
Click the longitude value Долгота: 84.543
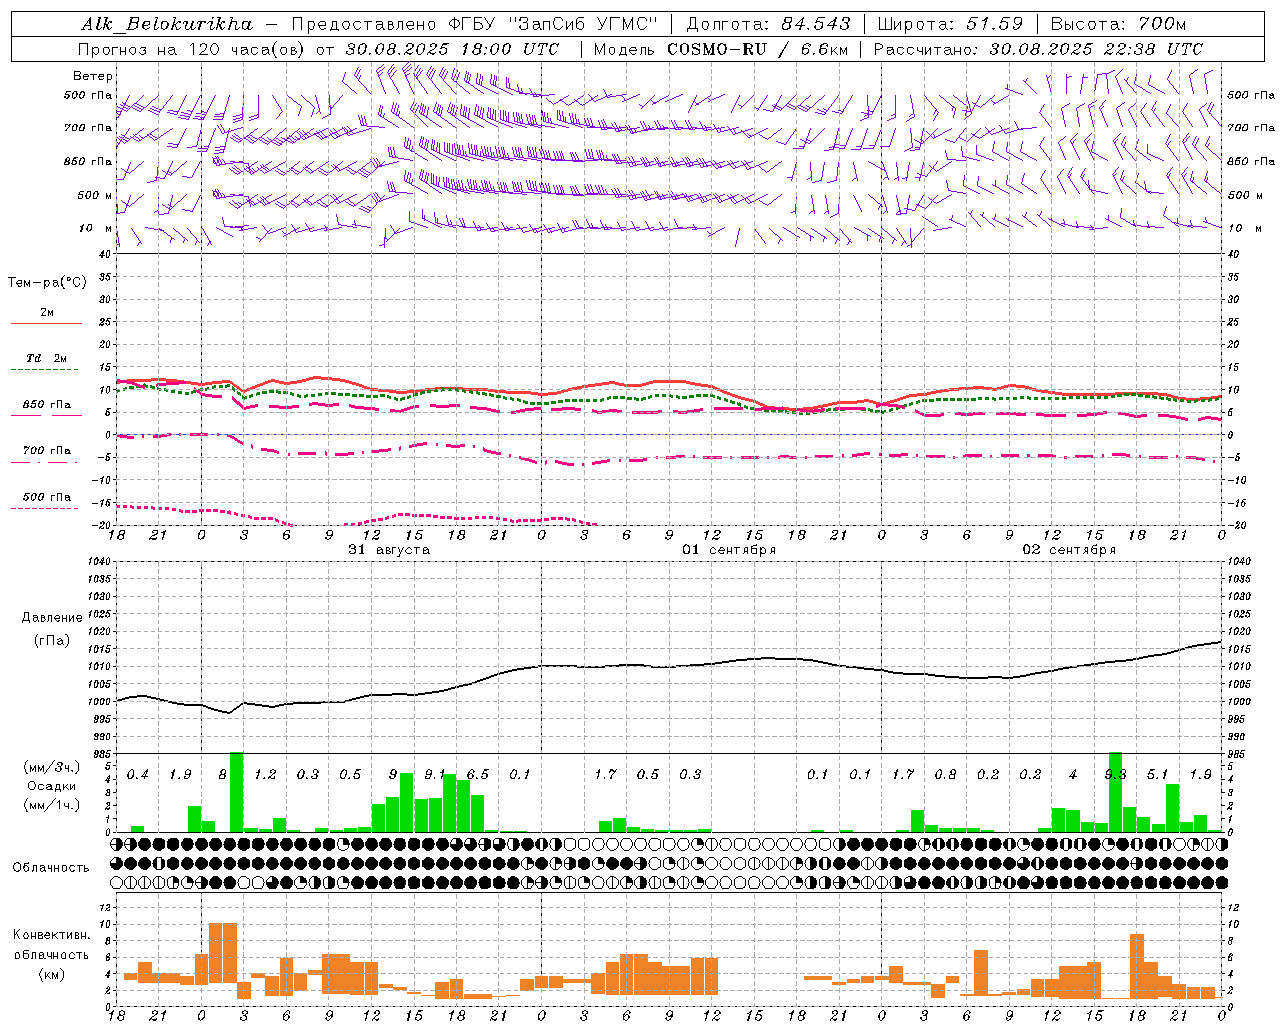pyautogui.click(x=768, y=24)
